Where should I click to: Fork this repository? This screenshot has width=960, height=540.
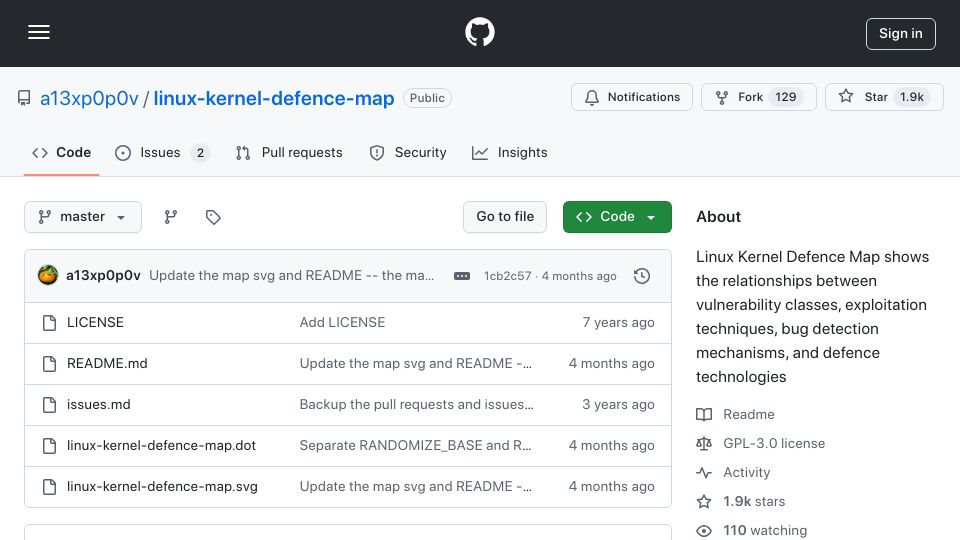pyautogui.click(x=759, y=97)
